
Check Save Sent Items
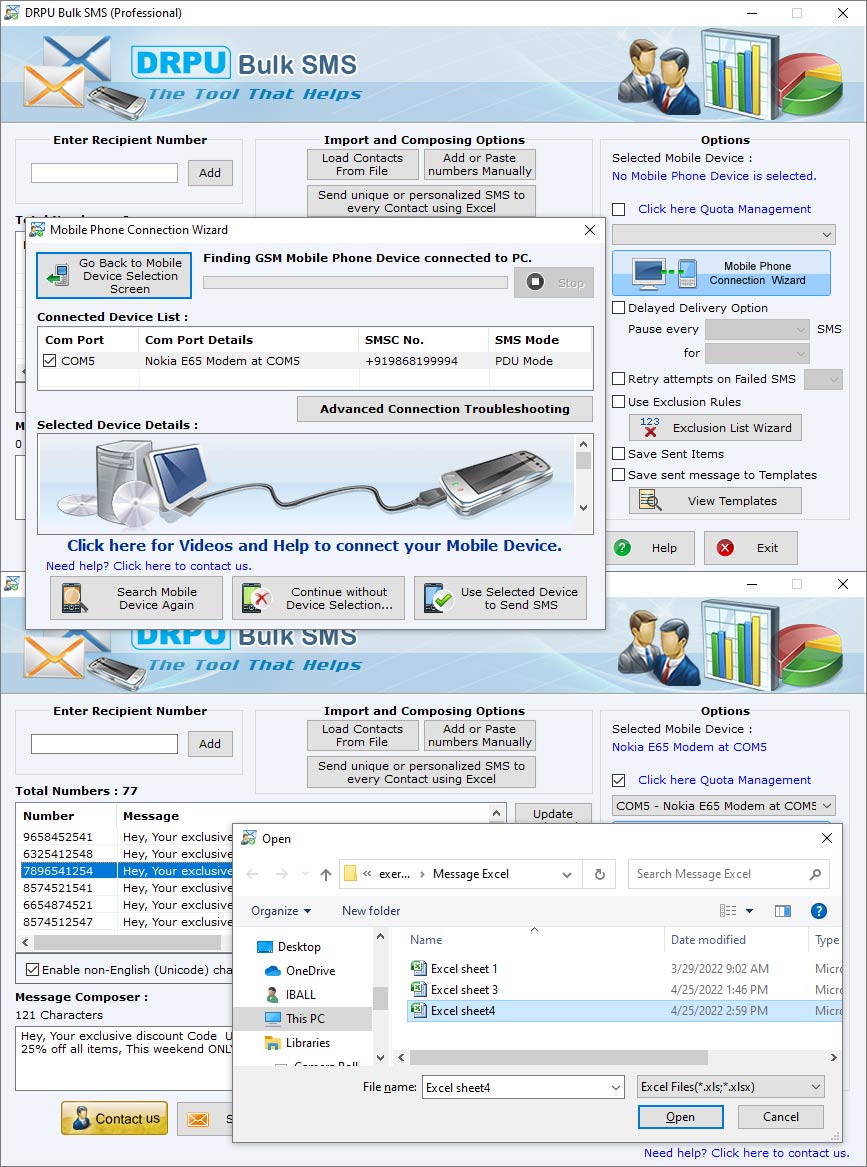(x=617, y=452)
